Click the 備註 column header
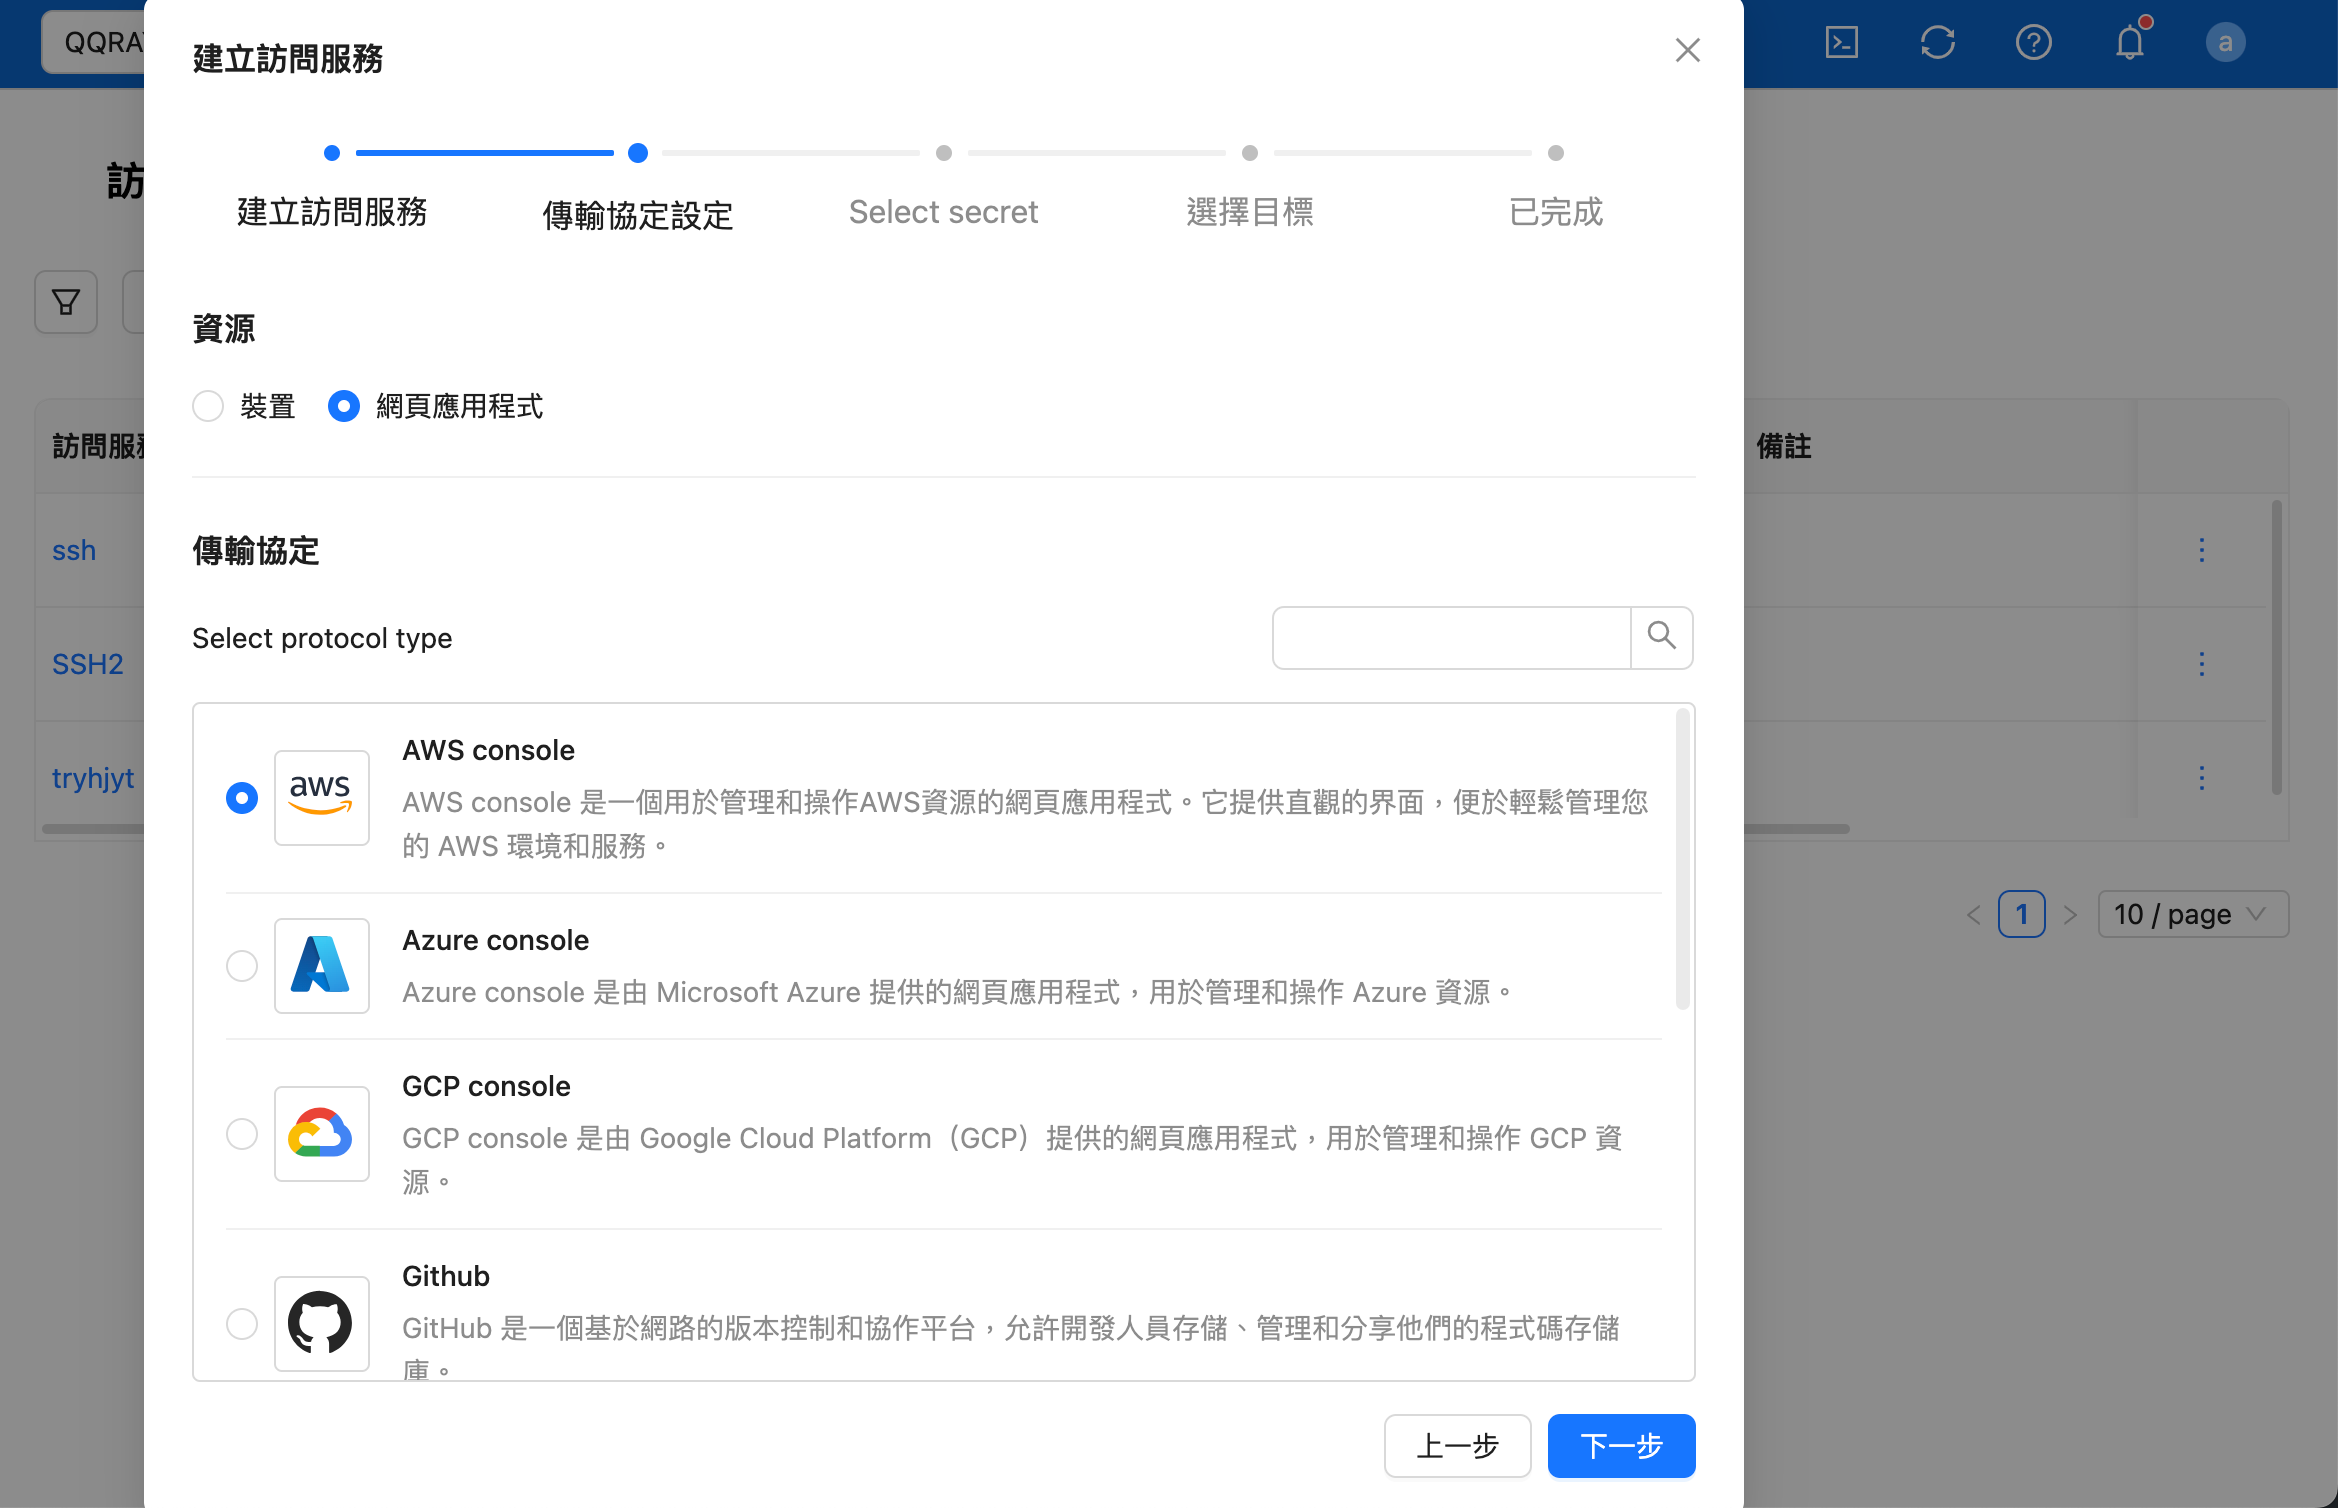2338x1508 pixels. (x=1784, y=446)
